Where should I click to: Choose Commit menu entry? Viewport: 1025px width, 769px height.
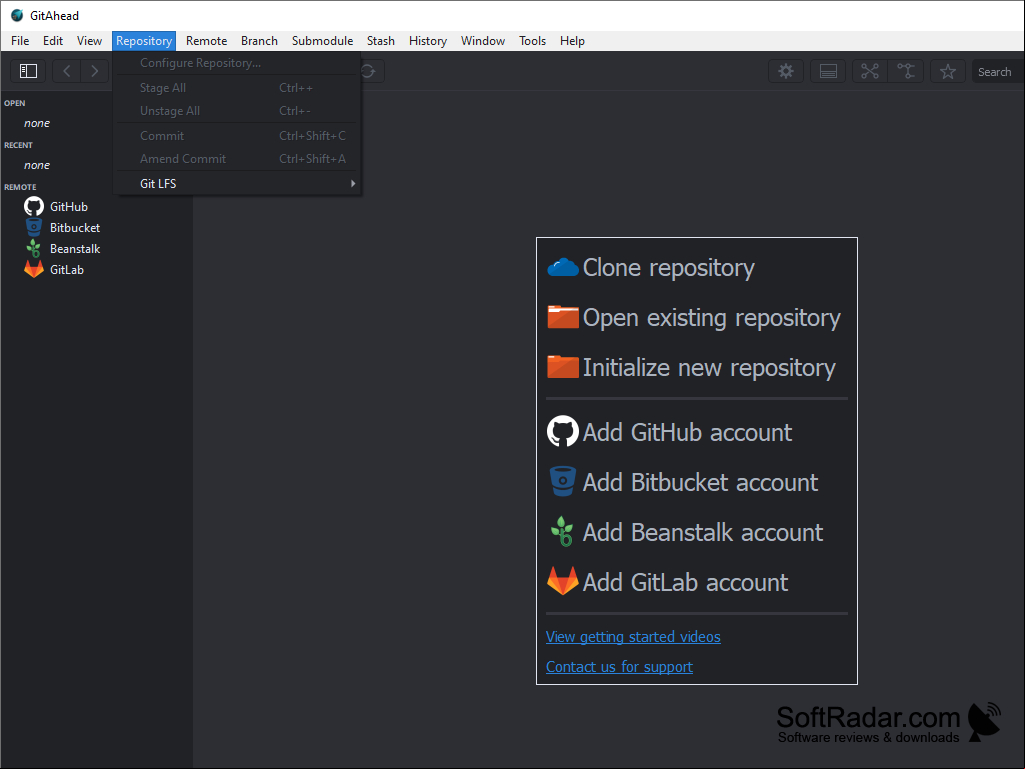point(237,135)
